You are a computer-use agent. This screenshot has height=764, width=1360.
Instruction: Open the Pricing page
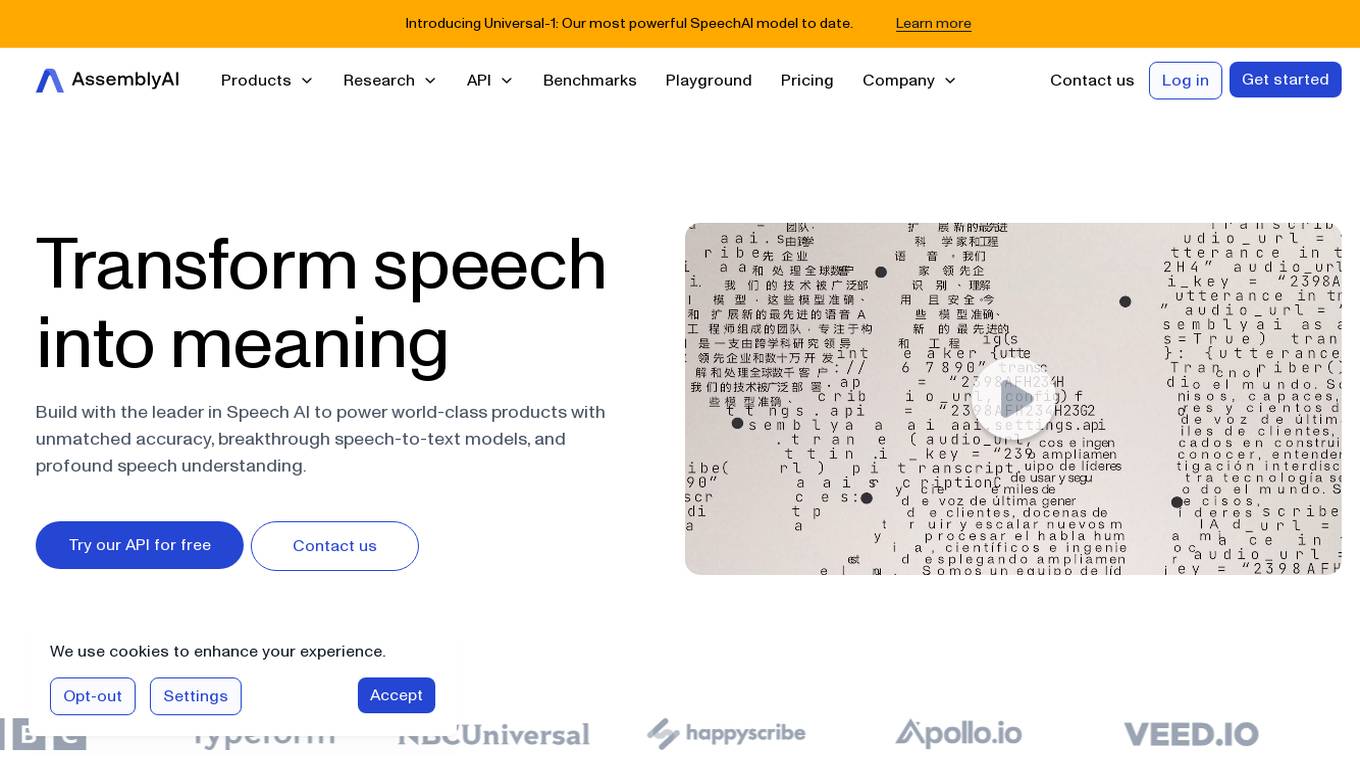click(807, 80)
